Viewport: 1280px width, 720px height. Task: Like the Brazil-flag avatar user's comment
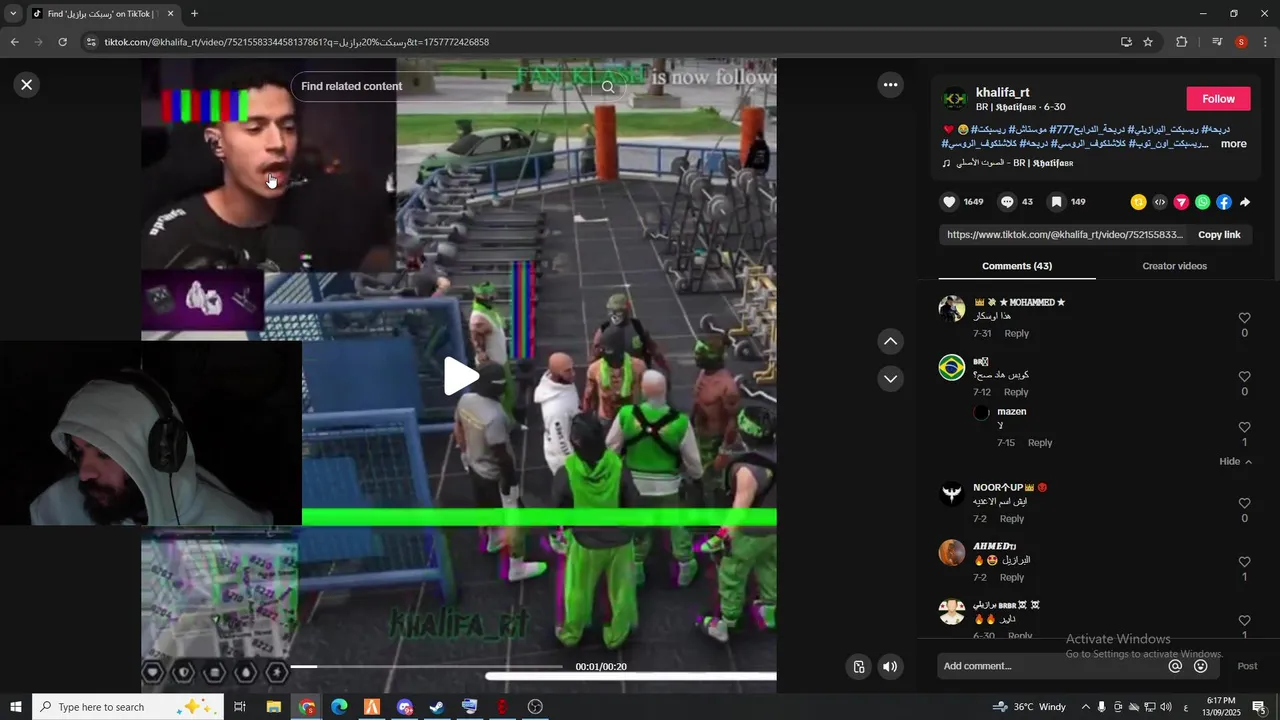pyautogui.click(x=1244, y=377)
